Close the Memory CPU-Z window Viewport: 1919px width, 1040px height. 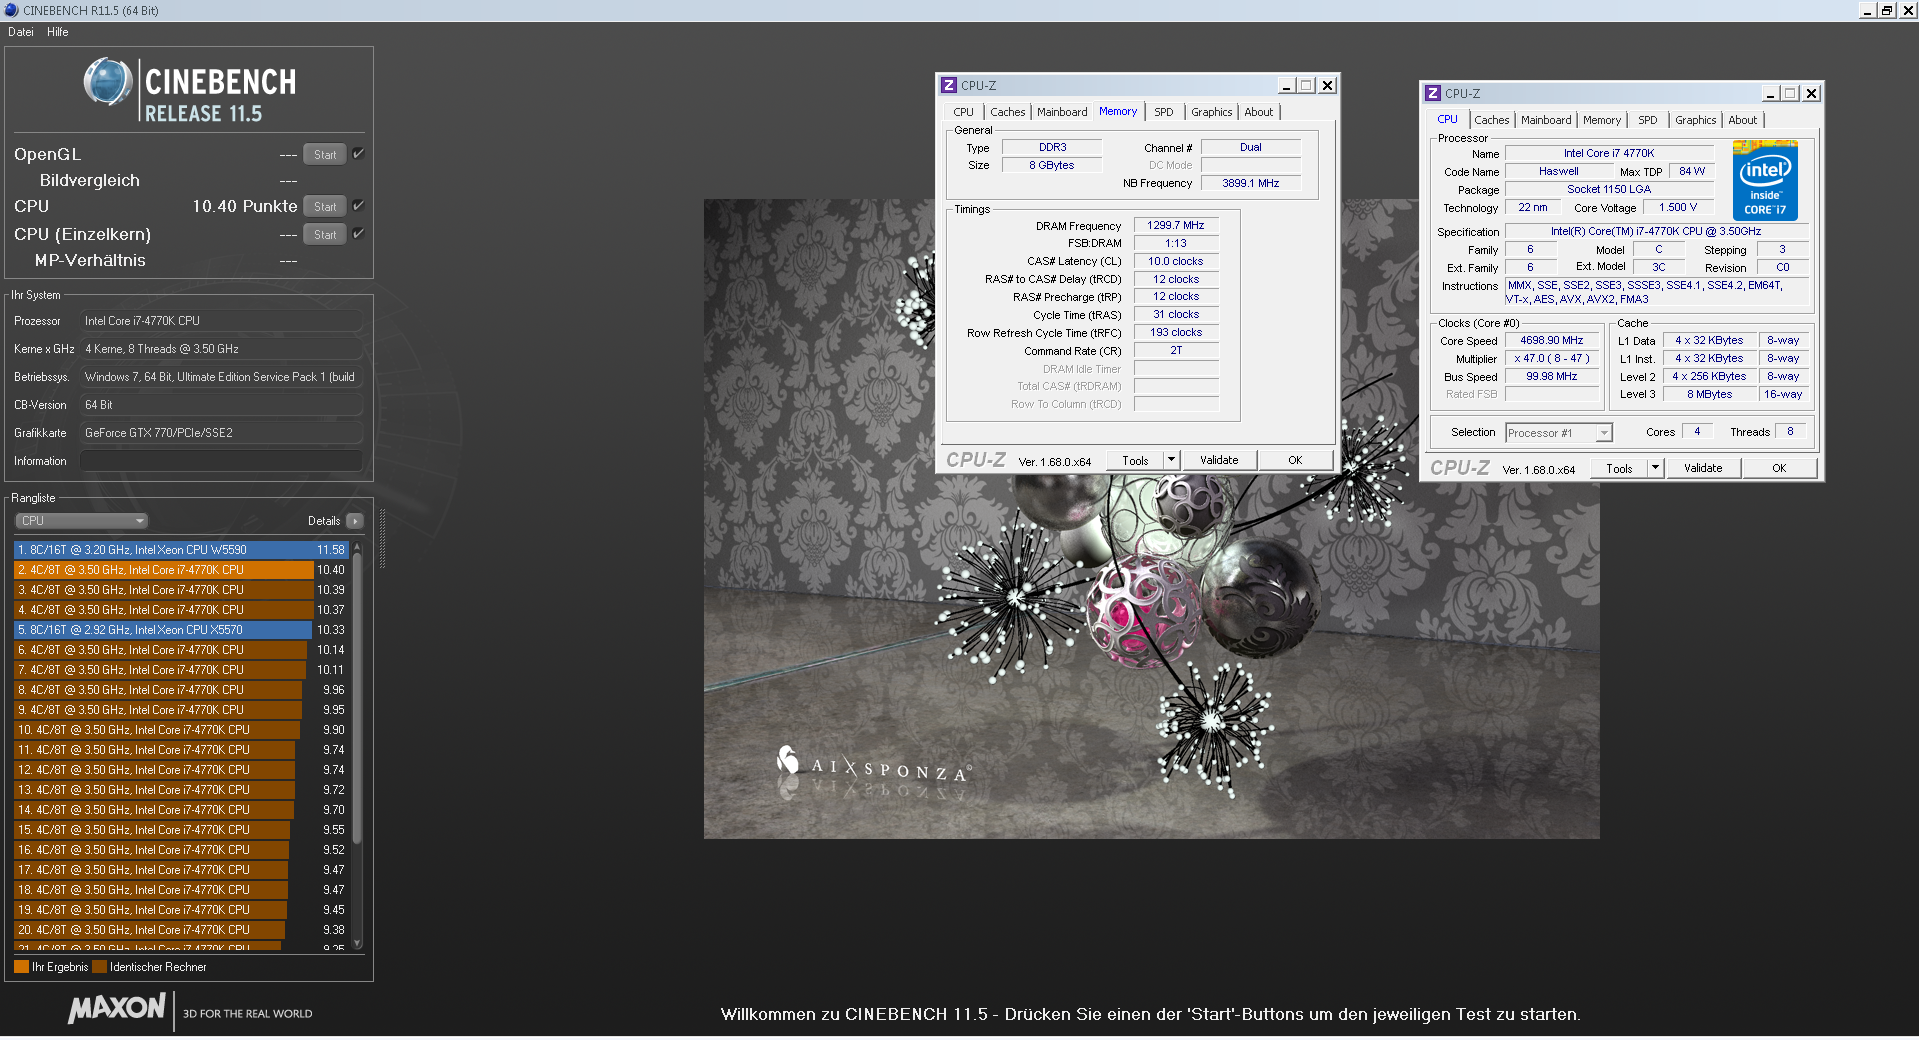point(1327,86)
